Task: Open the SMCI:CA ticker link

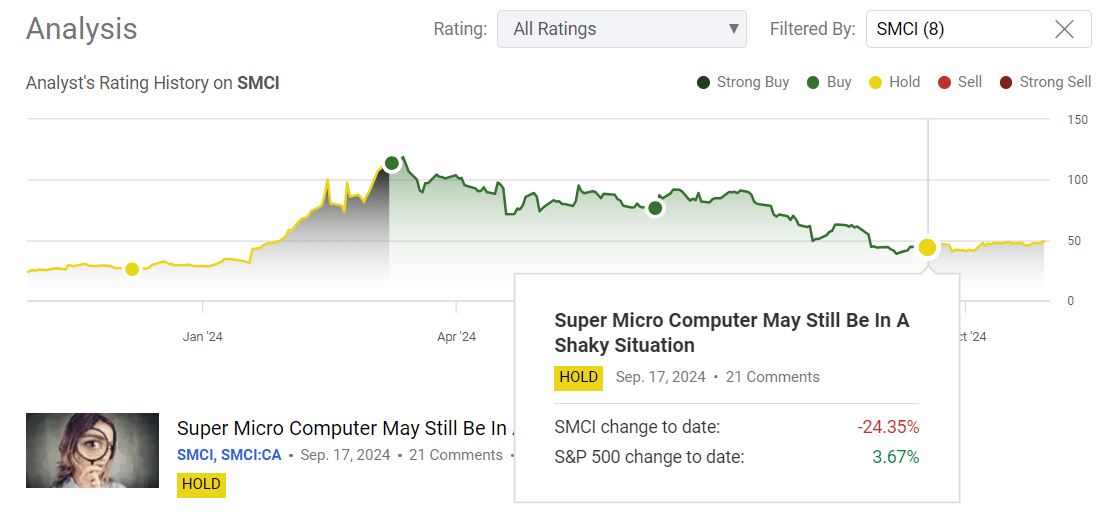Action: click(x=254, y=455)
